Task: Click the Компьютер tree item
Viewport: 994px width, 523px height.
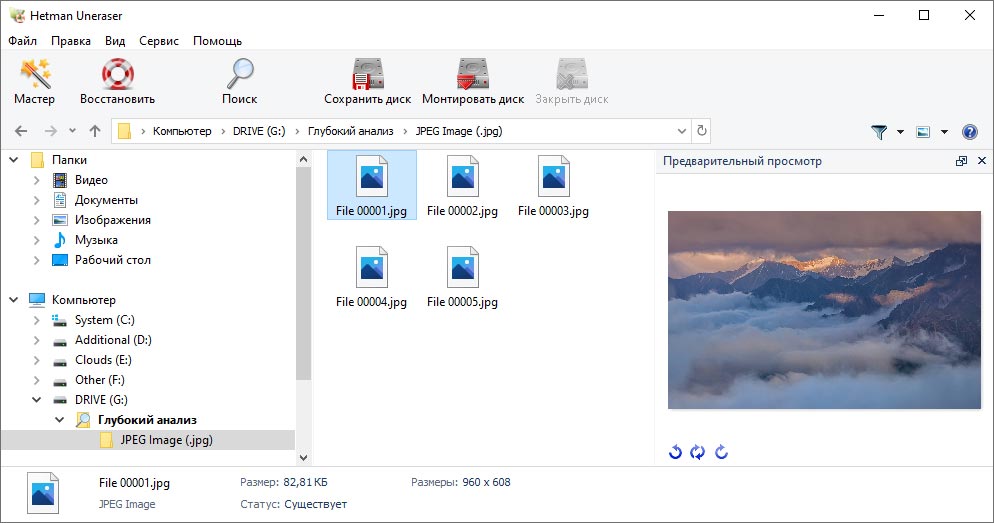Action: (84, 300)
